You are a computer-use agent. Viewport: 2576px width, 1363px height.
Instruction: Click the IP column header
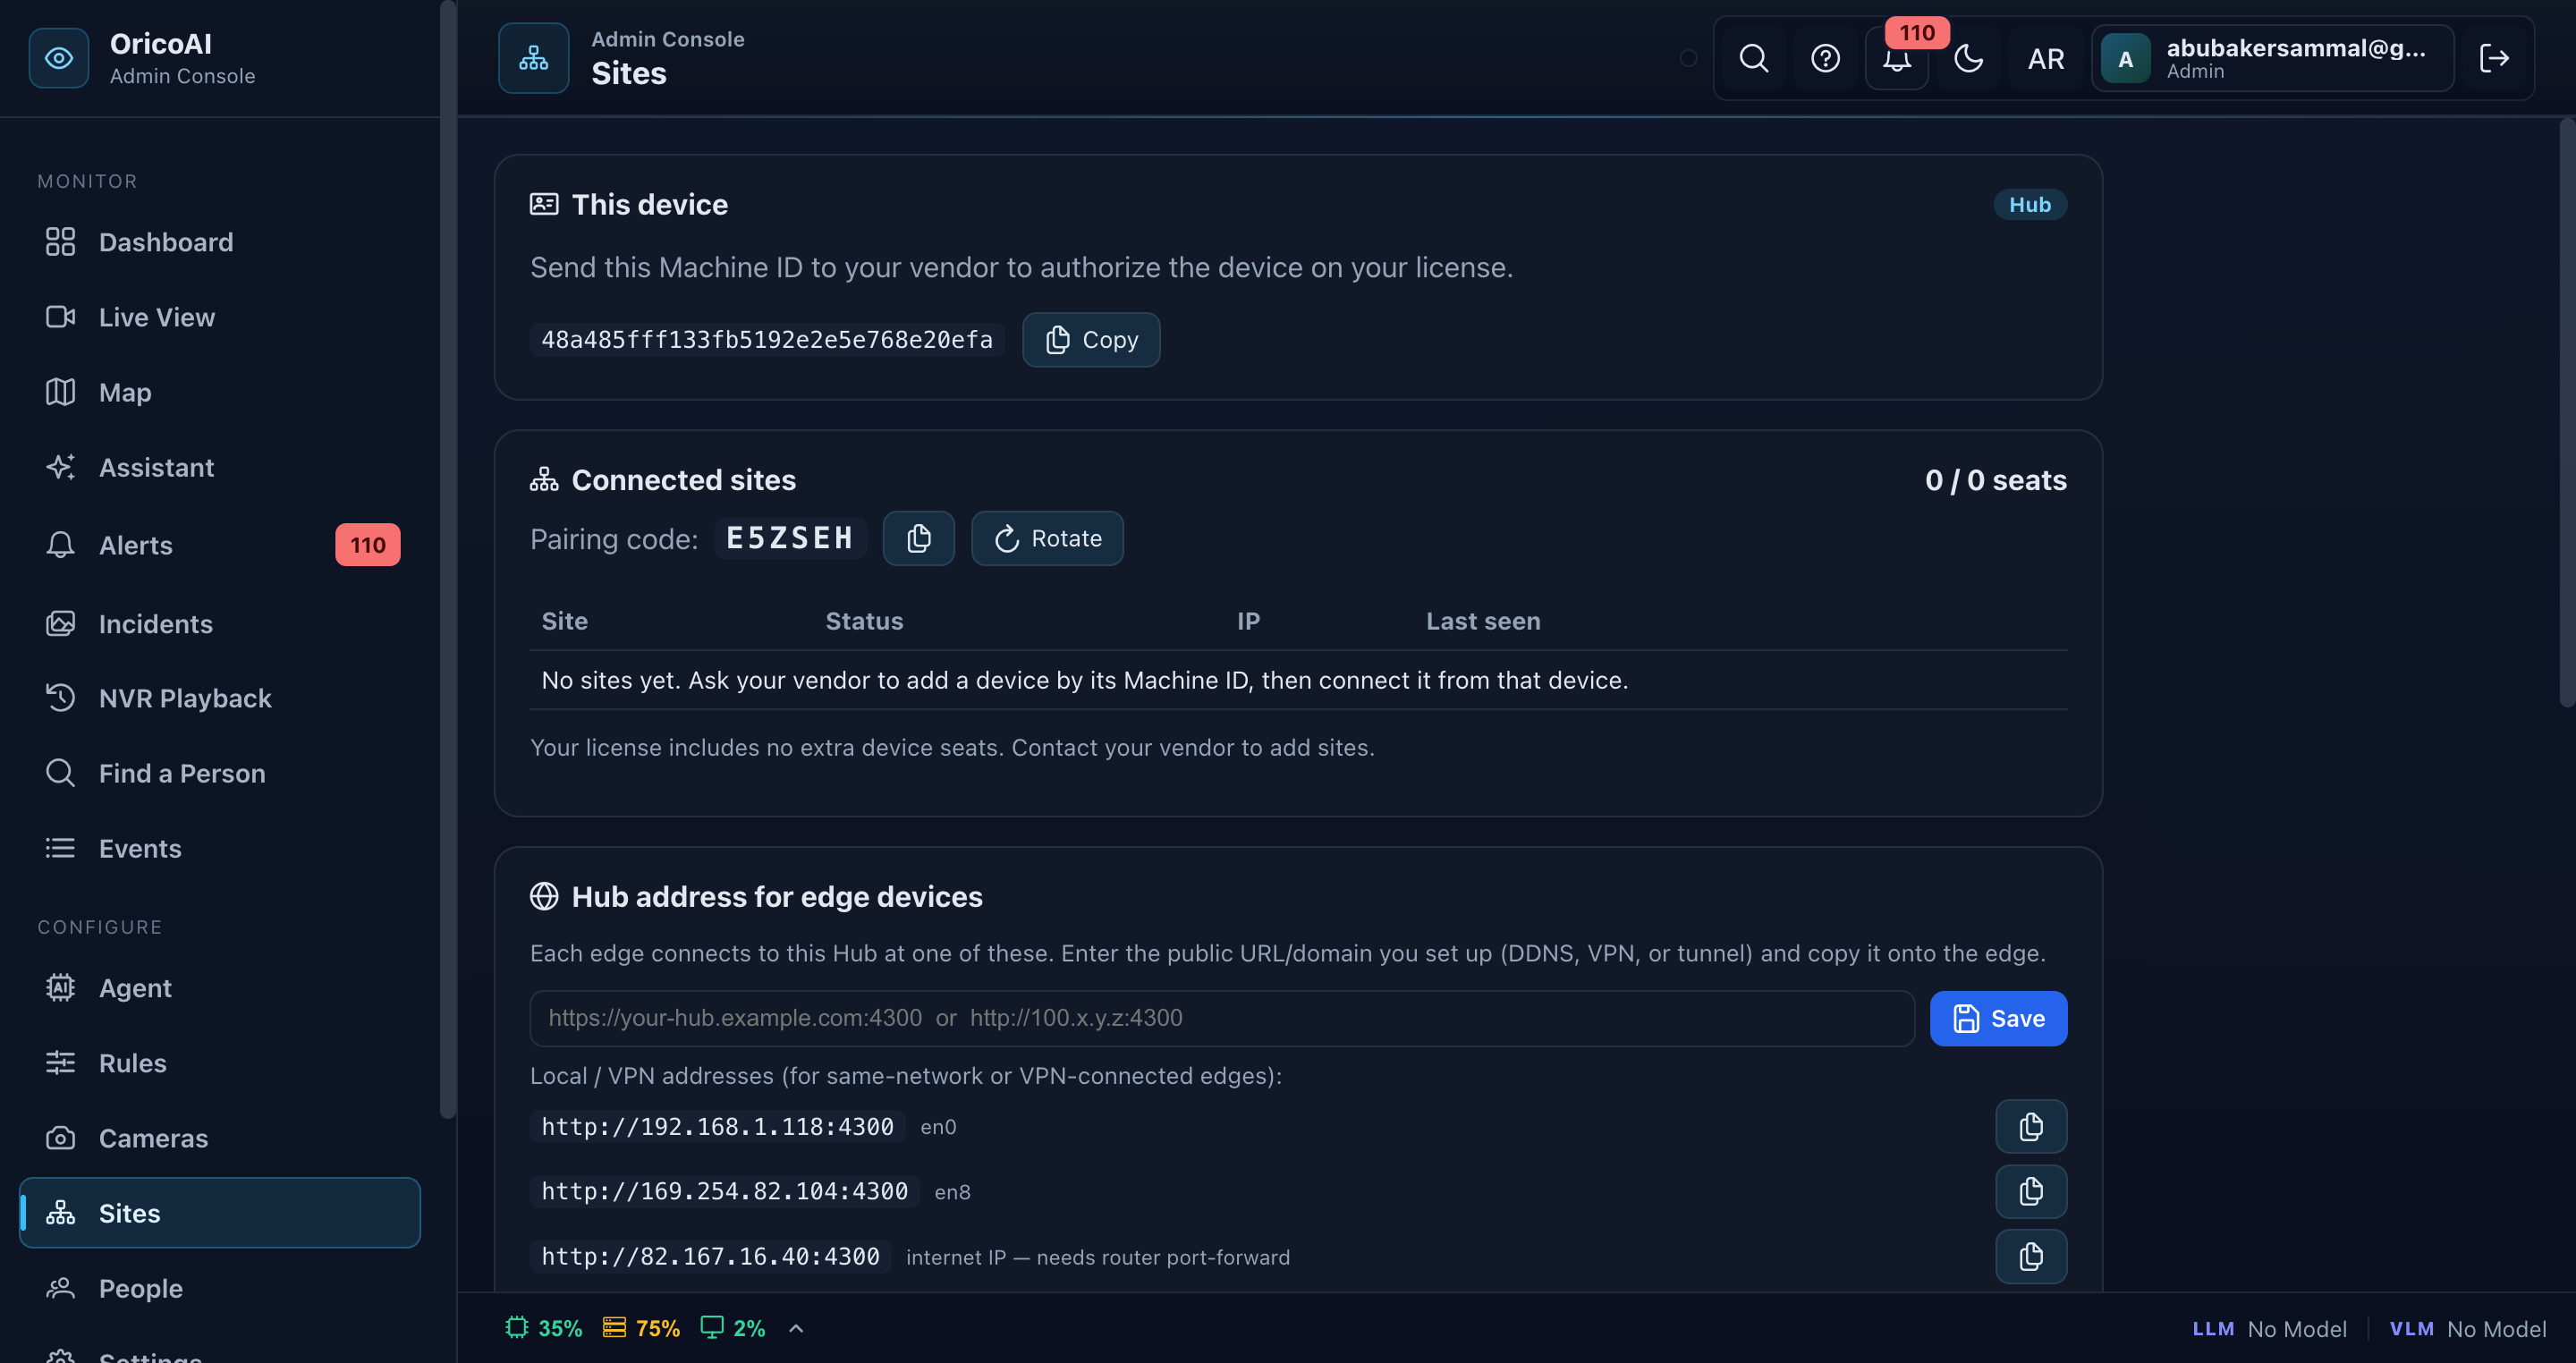pos(1248,621)
